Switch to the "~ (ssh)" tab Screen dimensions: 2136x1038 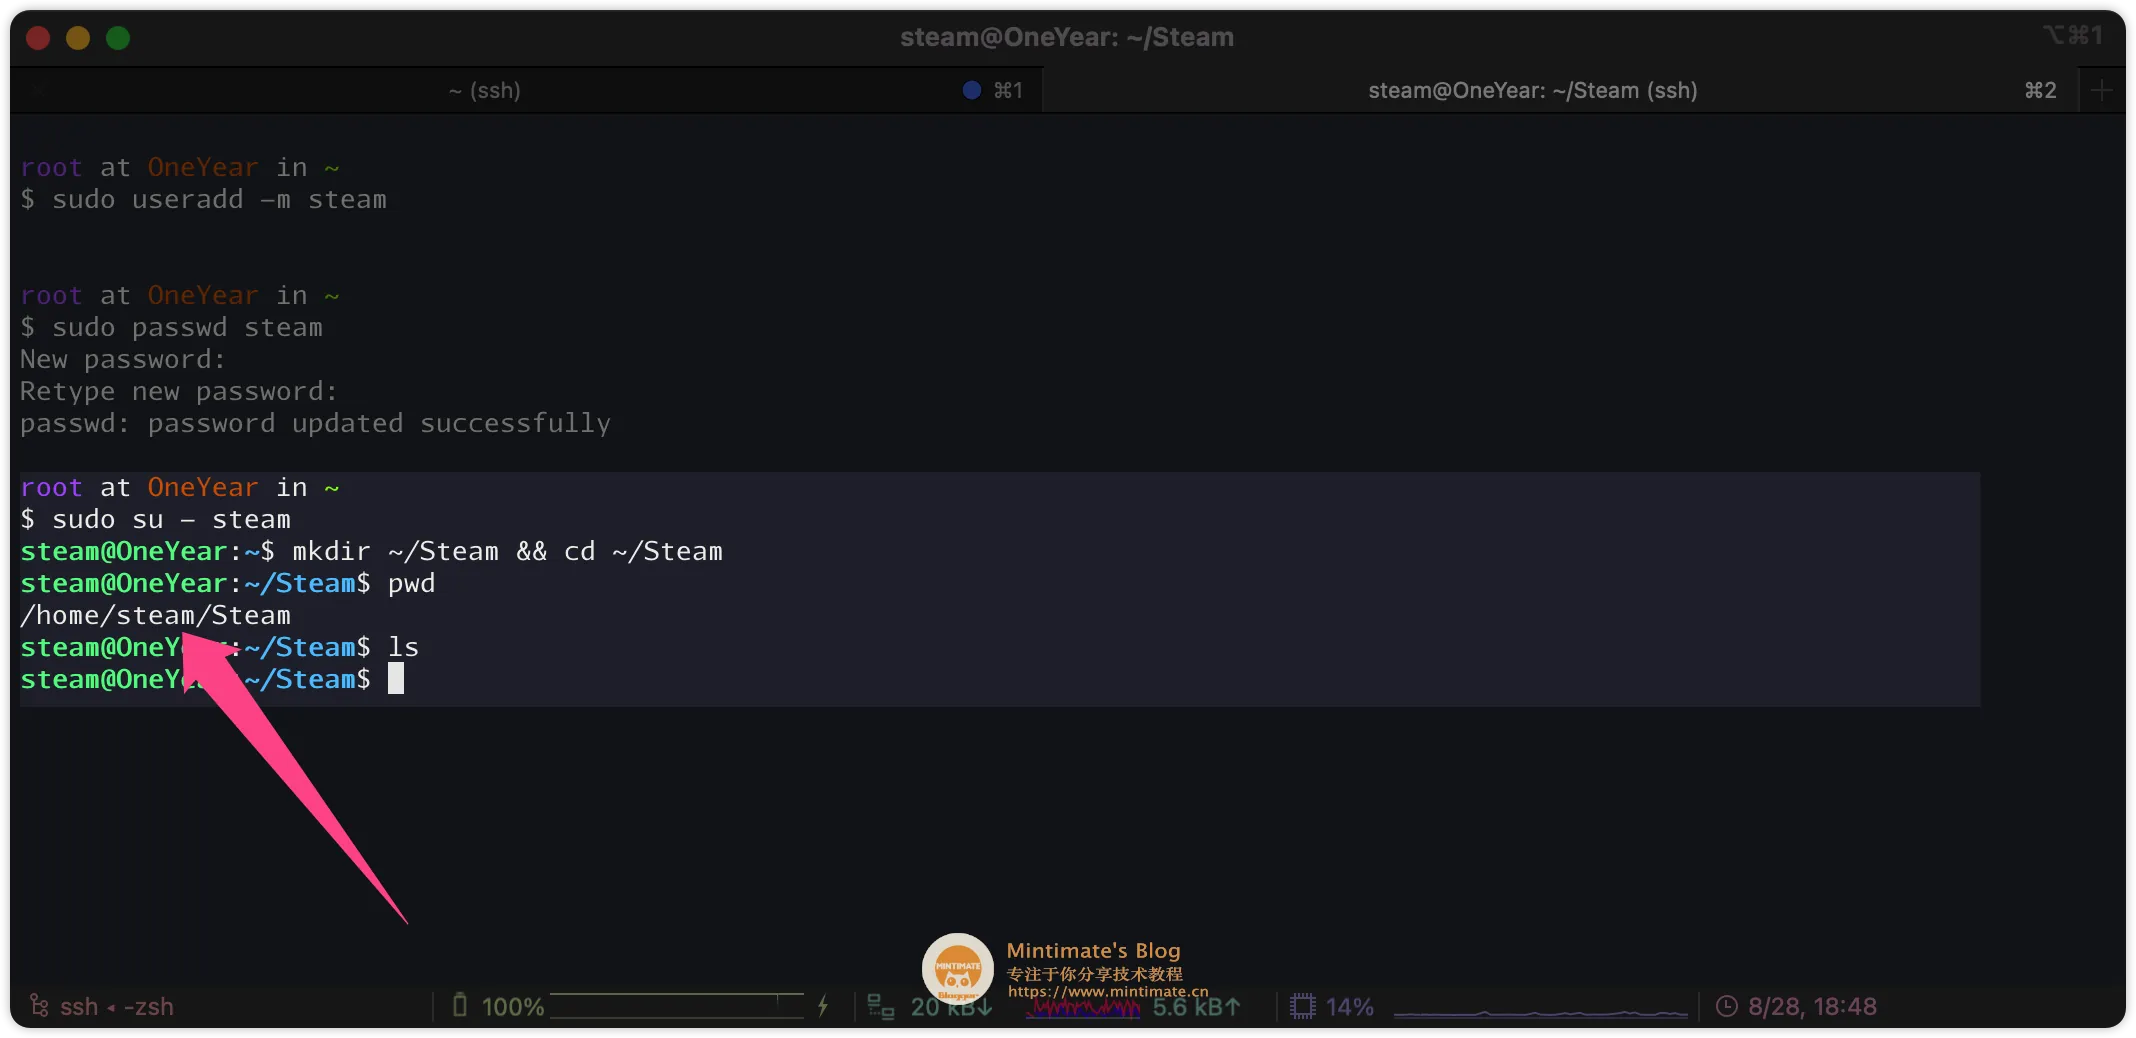pos(485,90)
